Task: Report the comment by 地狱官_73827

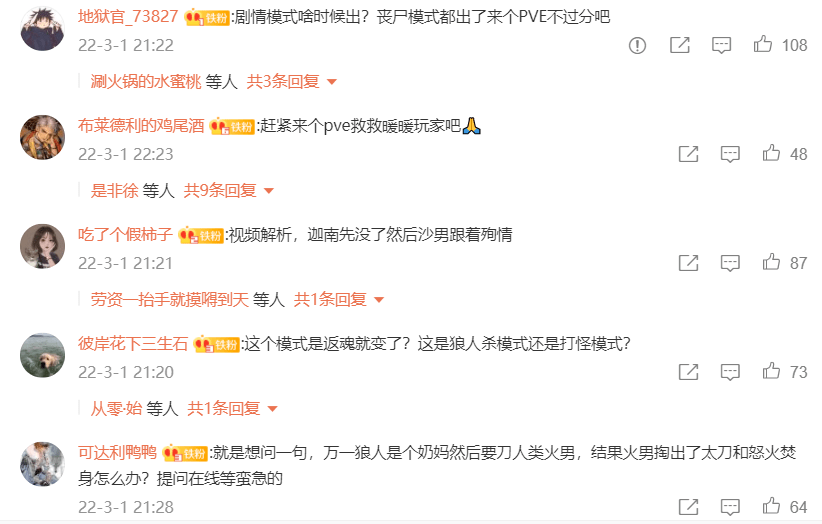Action: click(637, 46)
